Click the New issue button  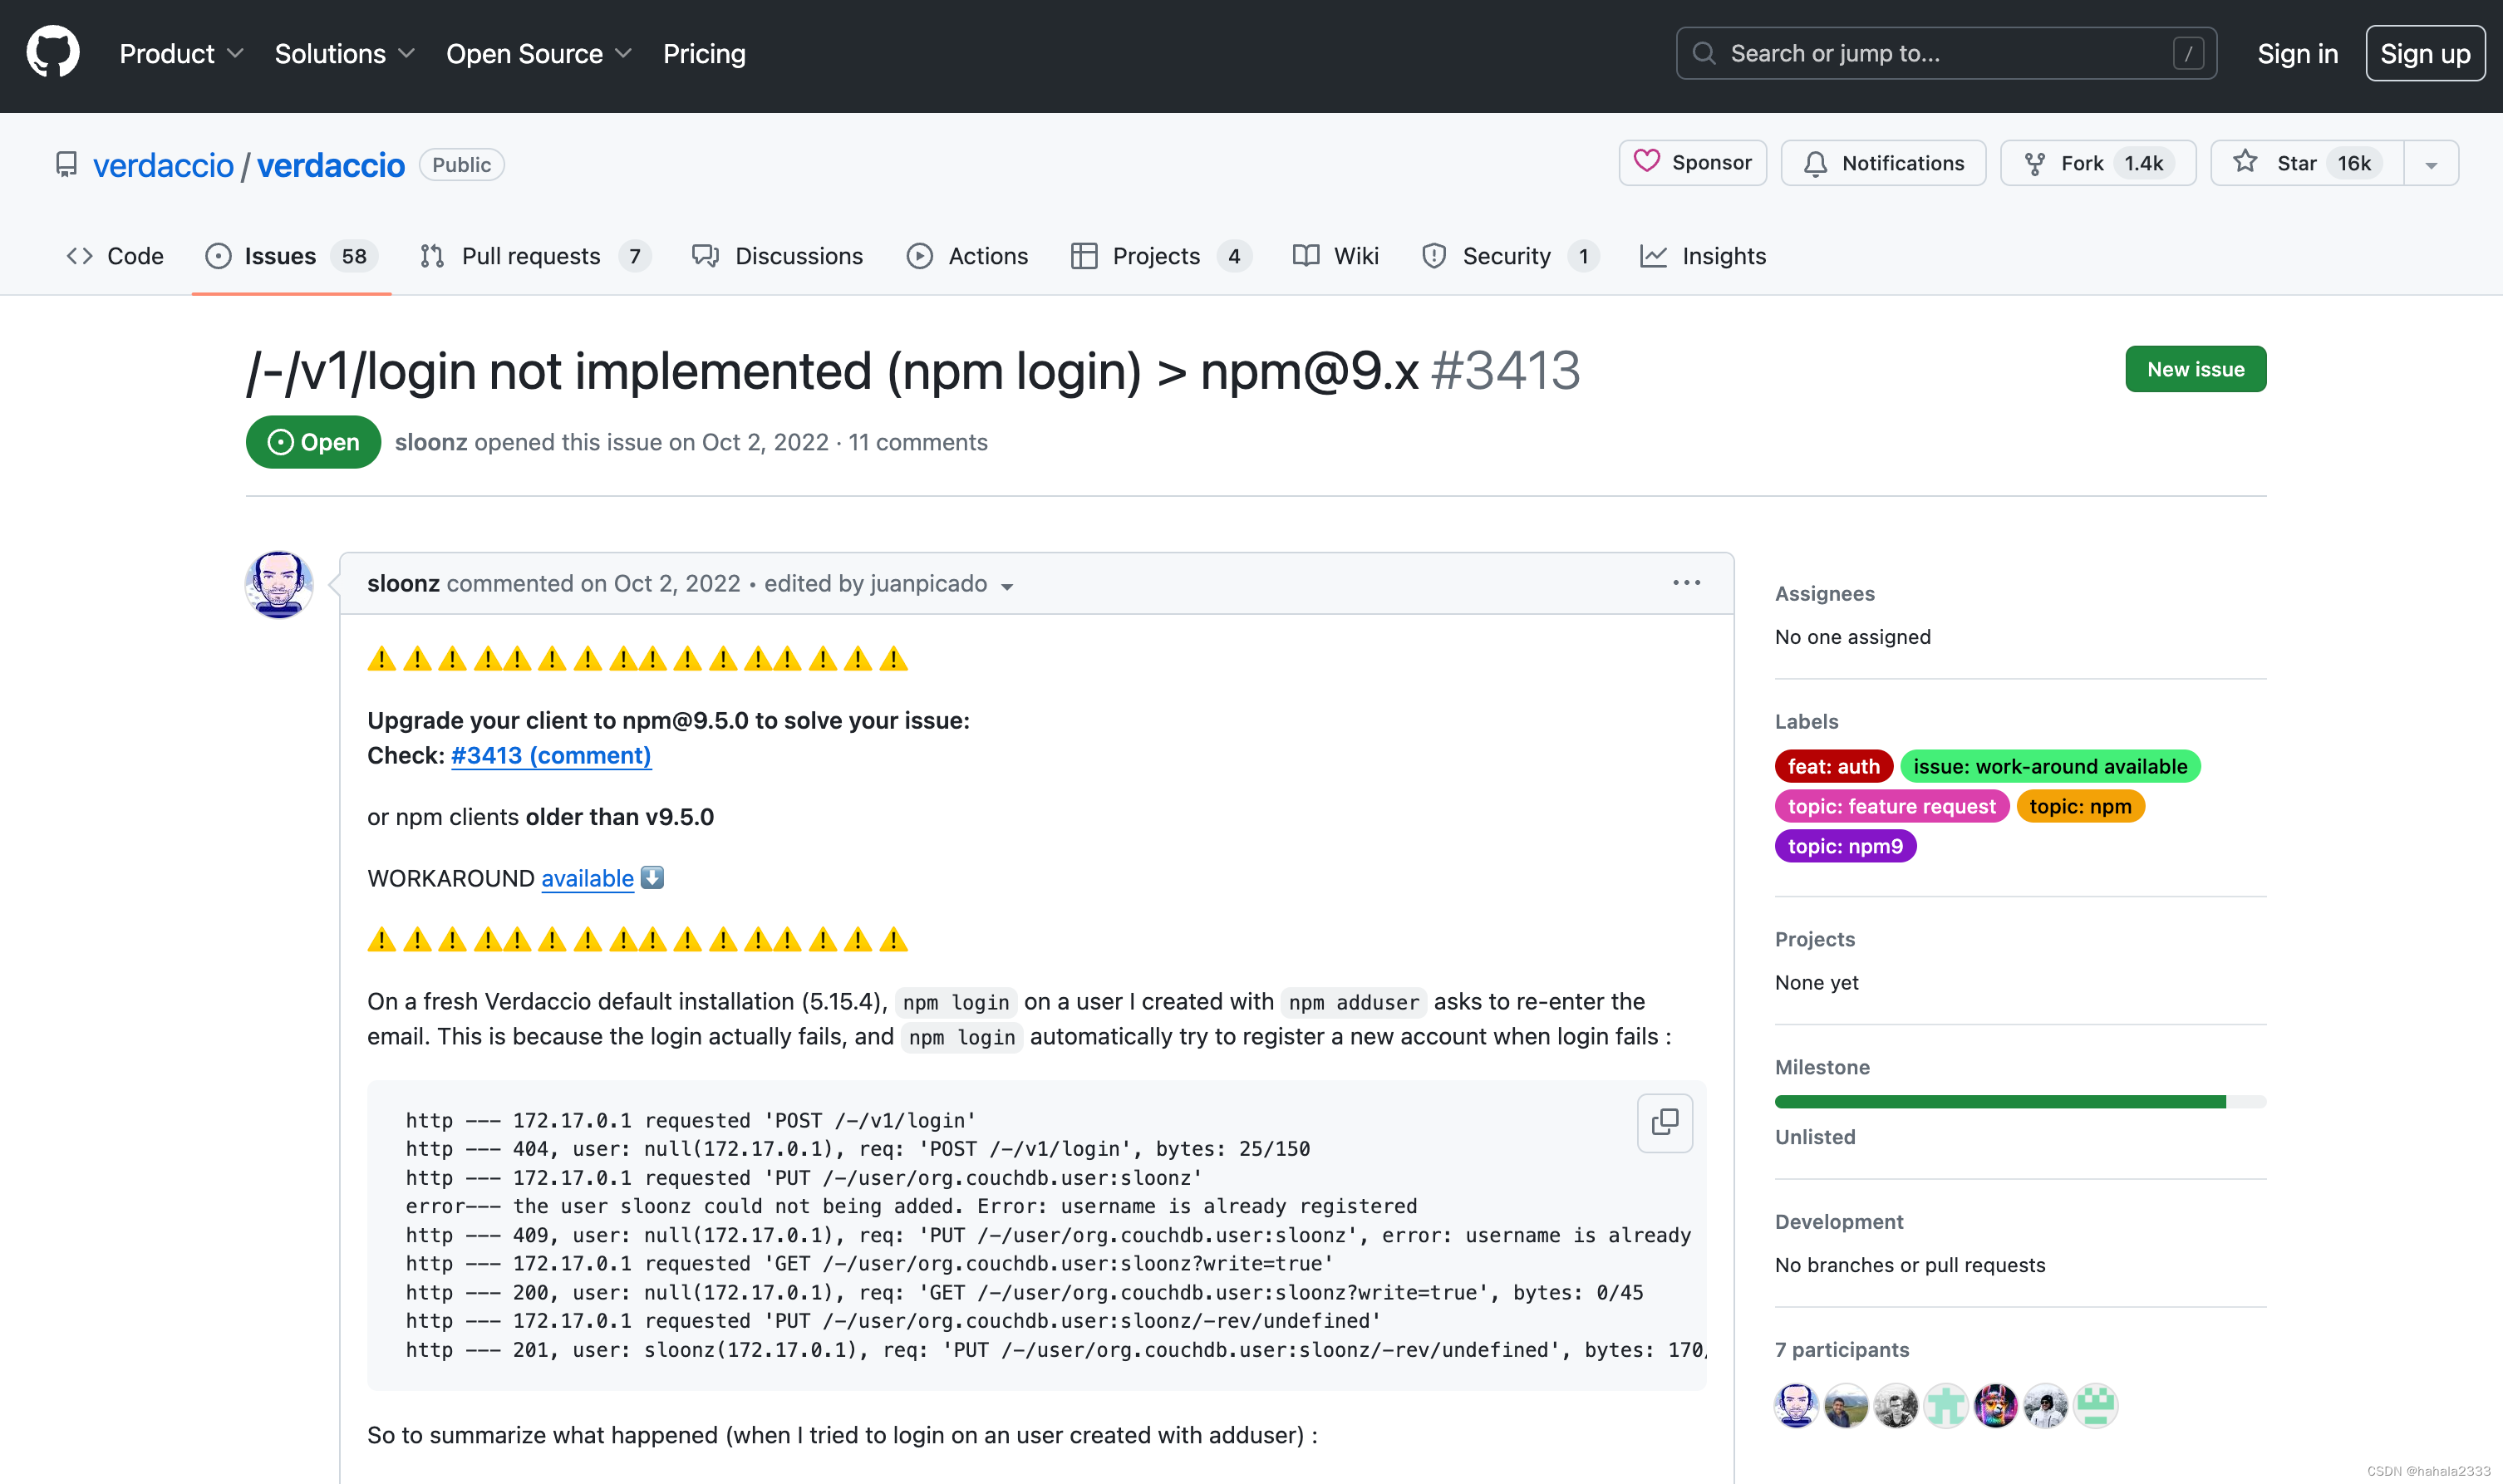click(x=2195, y=369)
